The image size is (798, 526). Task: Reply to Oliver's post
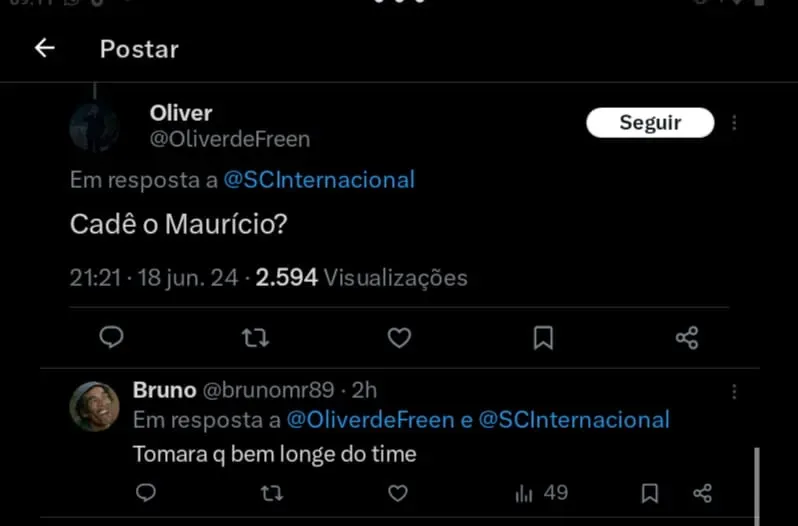tap(112, 338)
